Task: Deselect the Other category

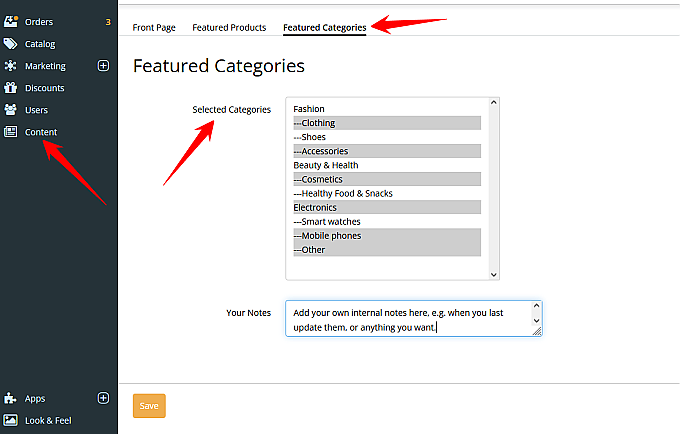Action: click(x=387, y=250)
